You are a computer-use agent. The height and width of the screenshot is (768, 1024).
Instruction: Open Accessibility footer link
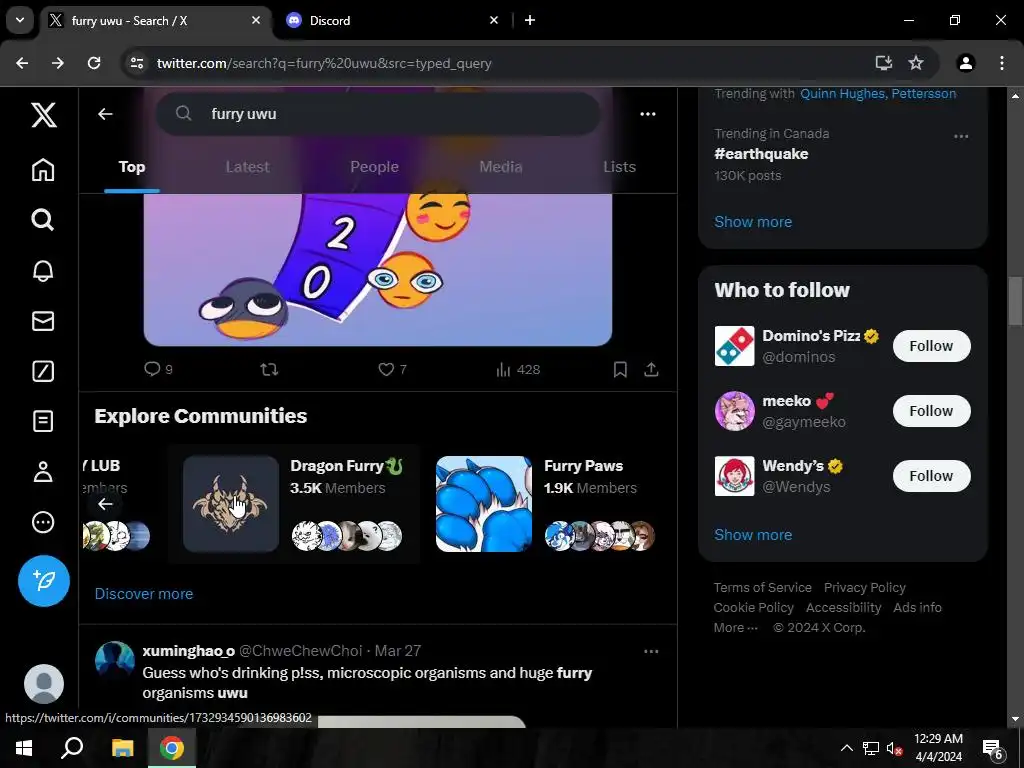844,607
